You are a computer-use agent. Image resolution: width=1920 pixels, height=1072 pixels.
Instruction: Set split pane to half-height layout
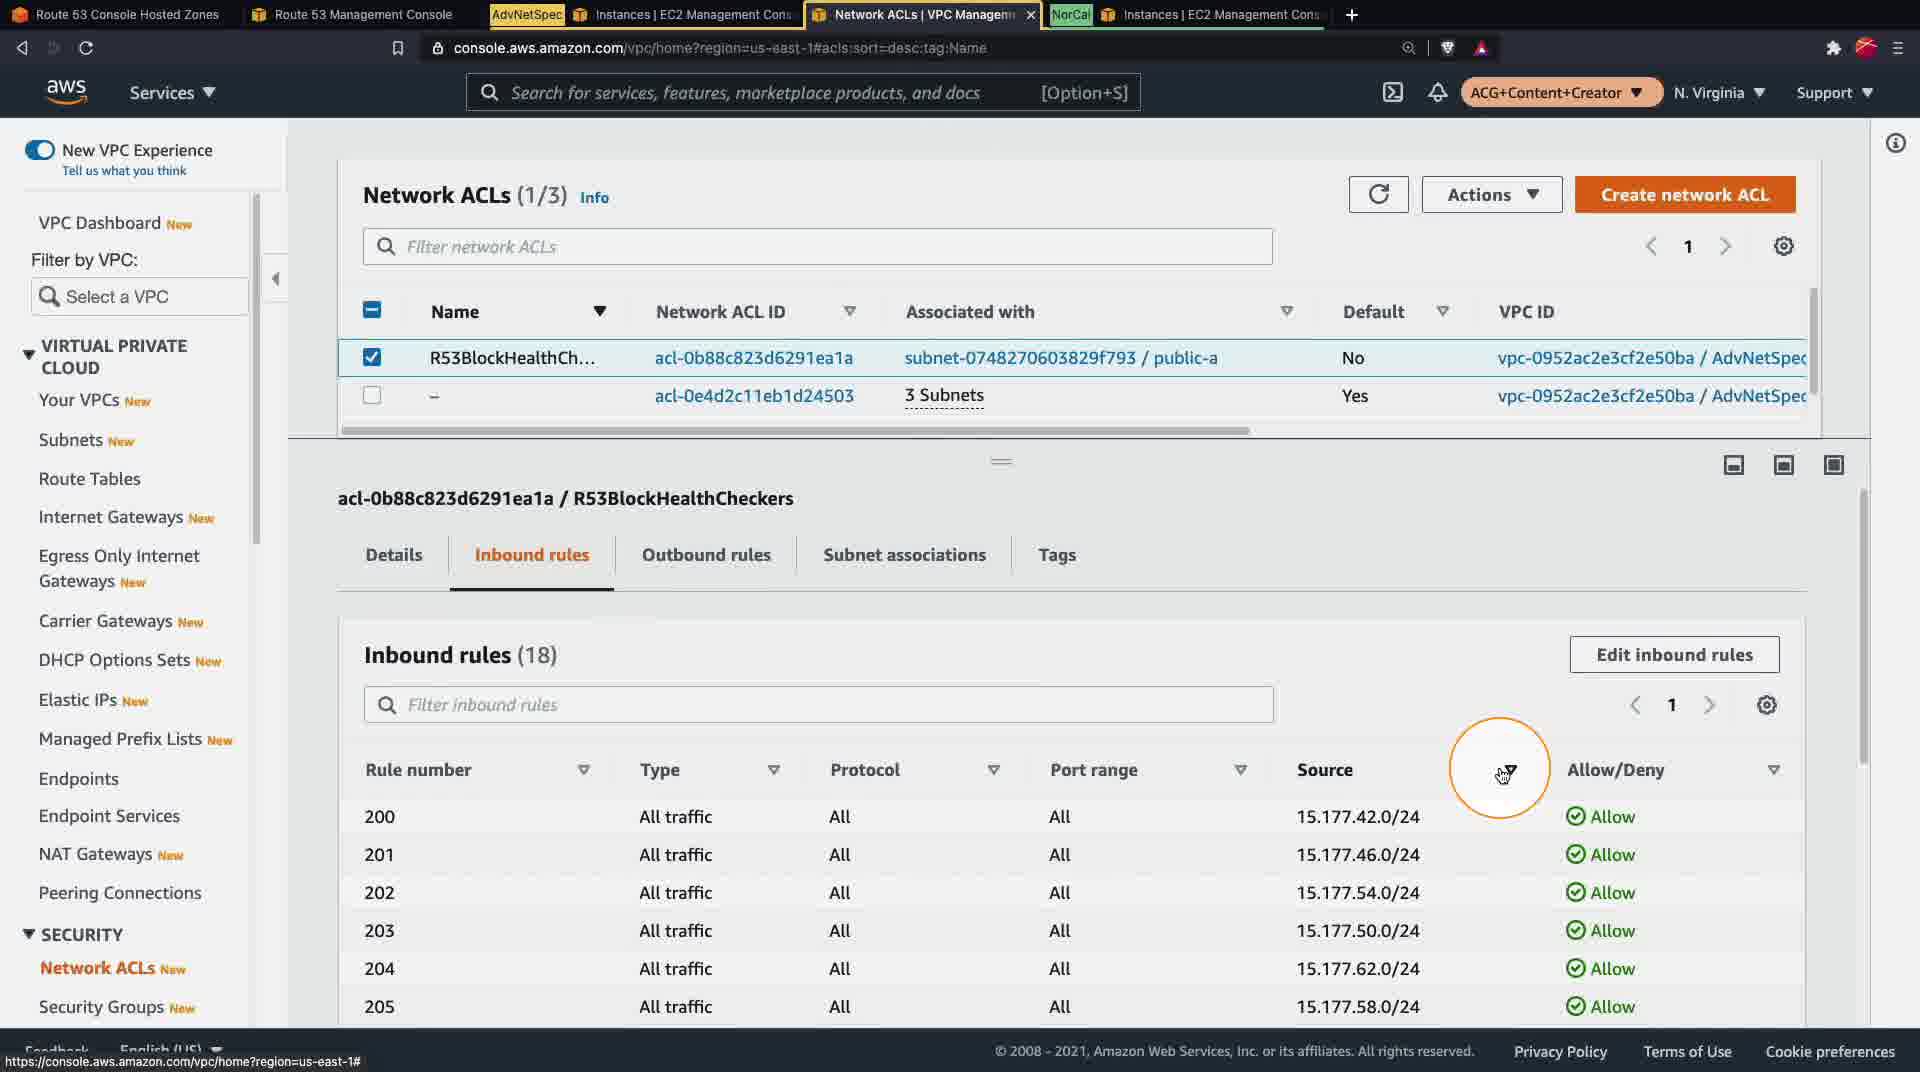coord(1783,465)
